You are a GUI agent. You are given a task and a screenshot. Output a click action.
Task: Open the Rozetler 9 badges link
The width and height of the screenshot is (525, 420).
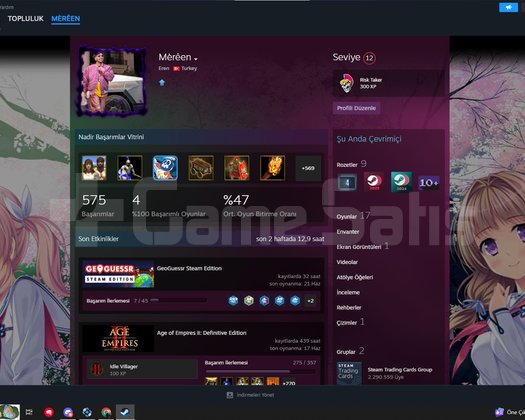click(x=351, y=164)
